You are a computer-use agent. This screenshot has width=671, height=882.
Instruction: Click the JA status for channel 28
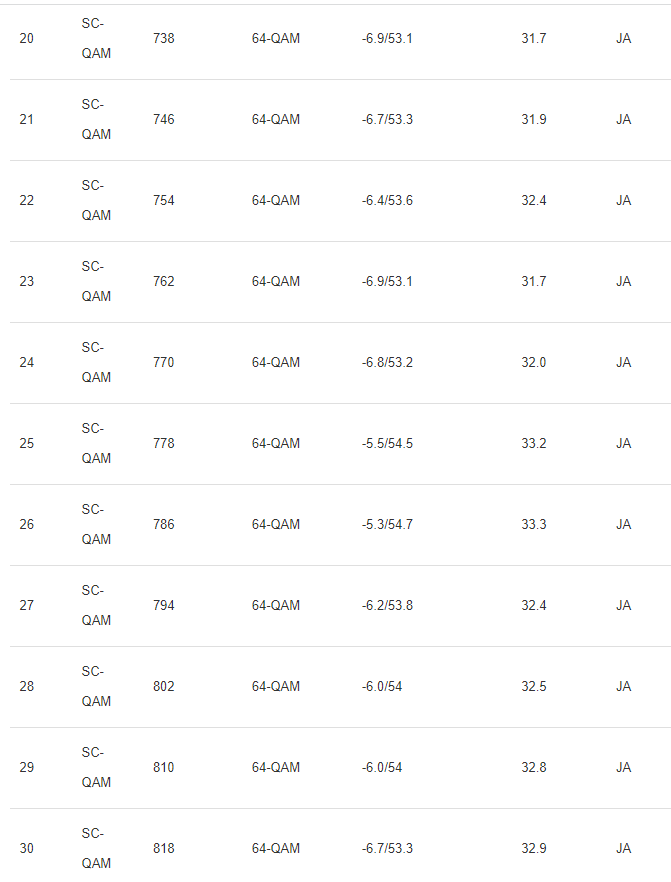click(623, 687)
